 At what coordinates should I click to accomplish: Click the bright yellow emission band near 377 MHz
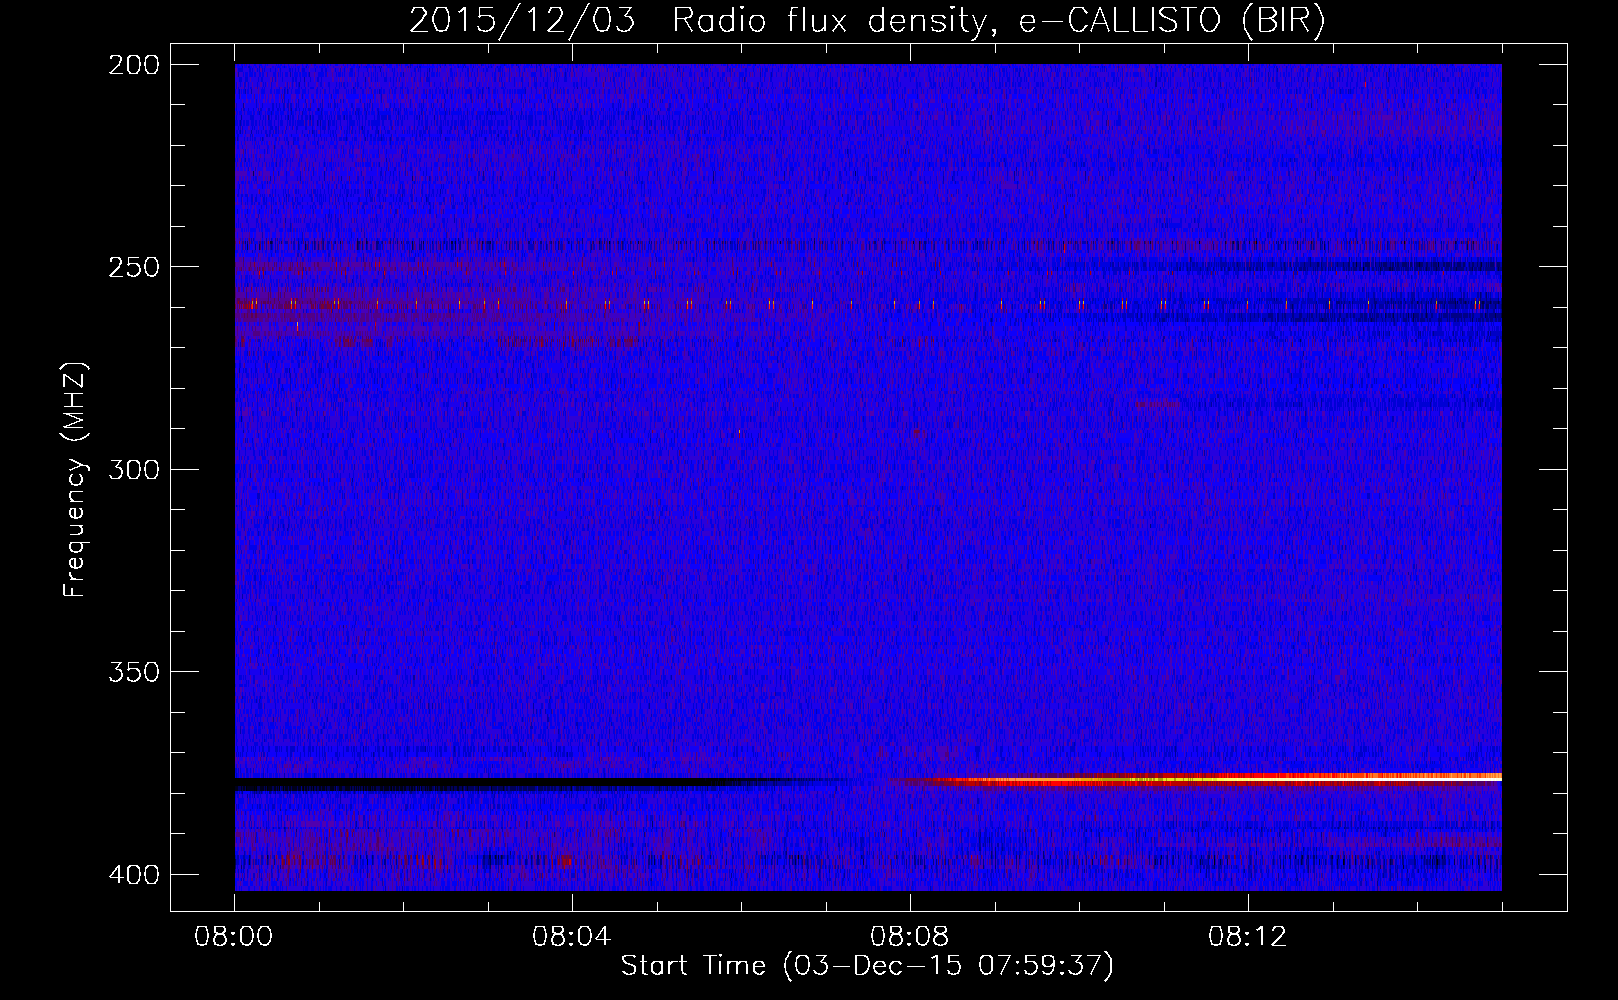(1200, 778)
